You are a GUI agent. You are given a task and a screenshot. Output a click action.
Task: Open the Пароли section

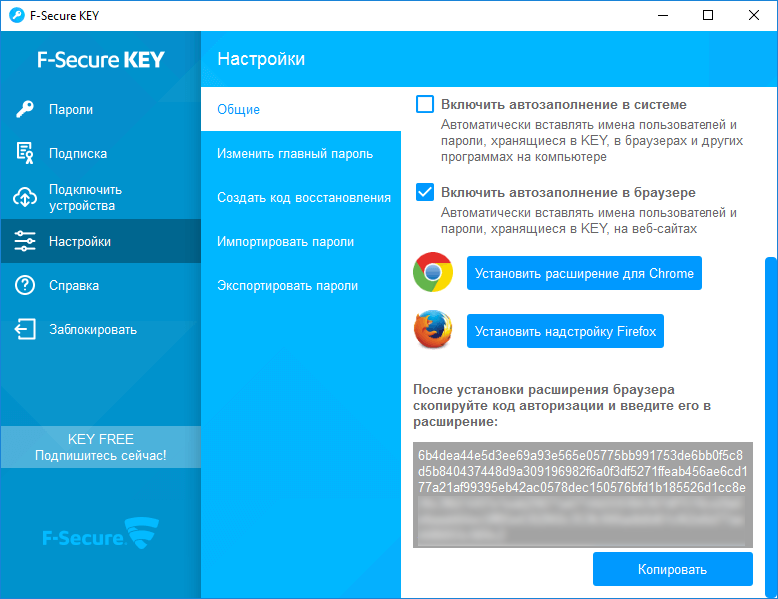tap(101, 109)
